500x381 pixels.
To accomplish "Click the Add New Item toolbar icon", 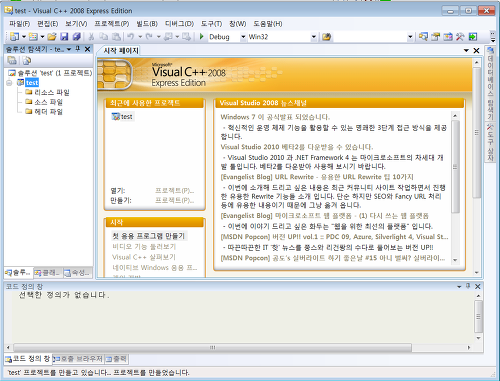I will pos(33,37).
